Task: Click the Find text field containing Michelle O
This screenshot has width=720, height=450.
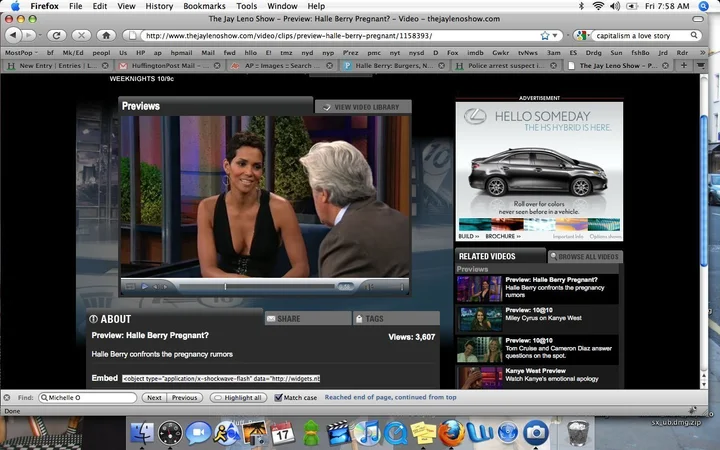Action: pos(88,398)
